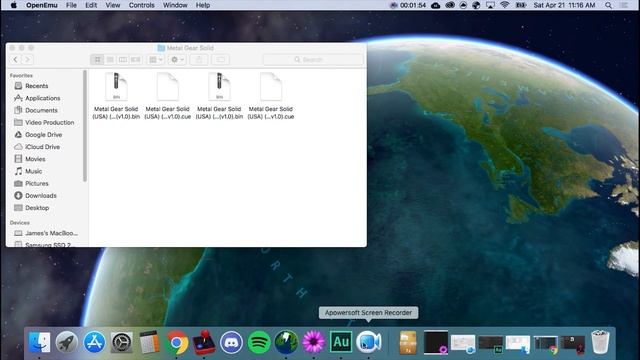The width and height of the screenshot is (640, 360).
Task: Open the item arrangement dropdown
Action: click(156, 60)
